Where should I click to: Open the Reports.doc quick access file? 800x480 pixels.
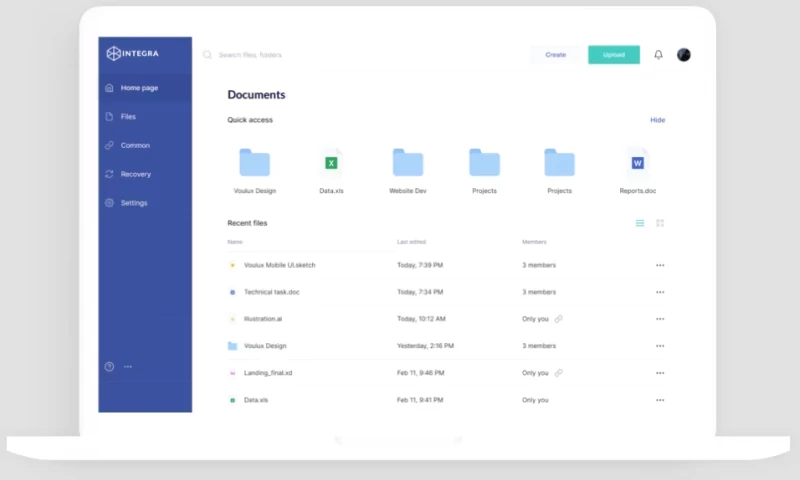(638, 171)
